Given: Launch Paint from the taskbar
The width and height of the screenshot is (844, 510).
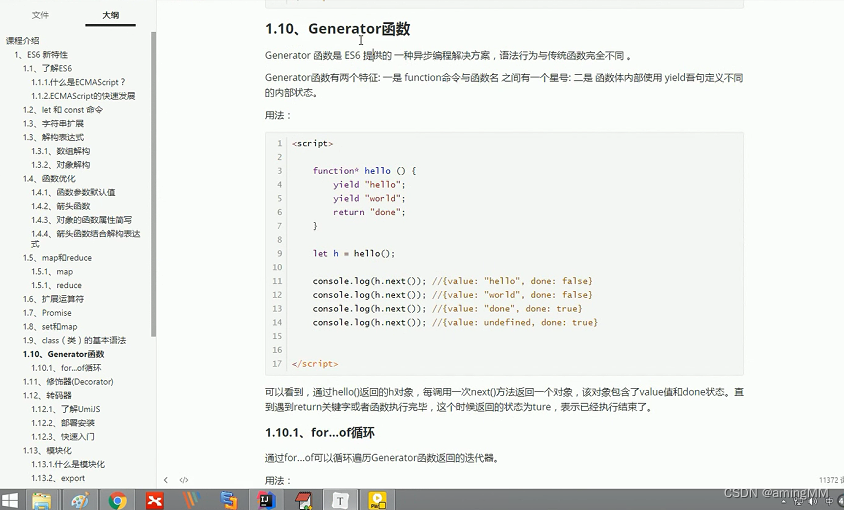Looking at the screenshot, I should [x=80, y=500].
